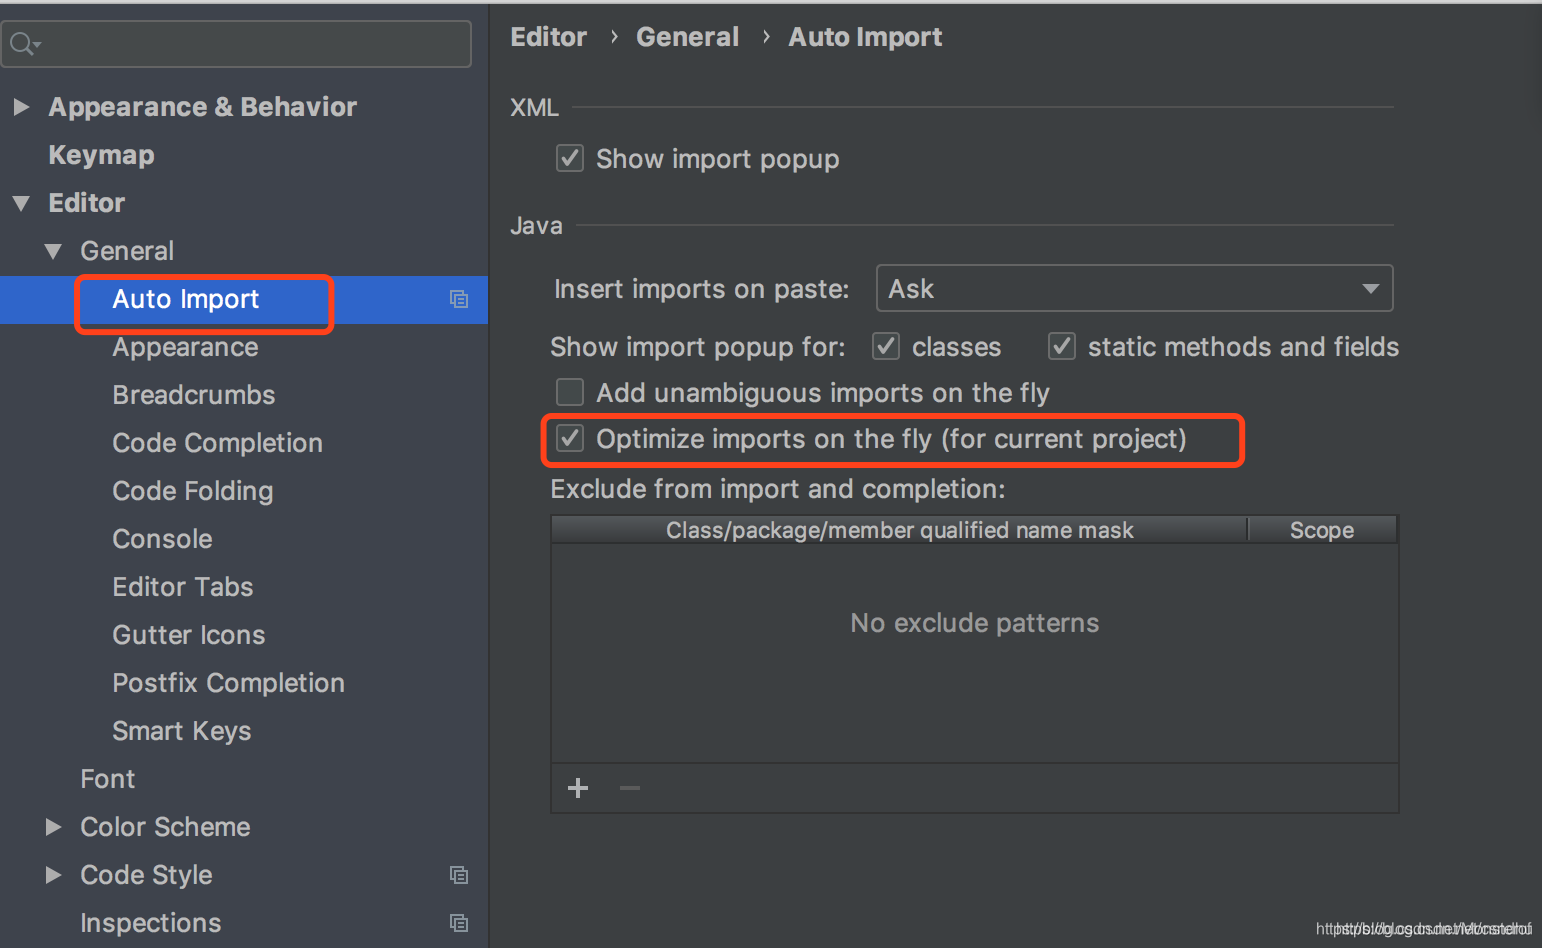Viewport: 1542px width, 948px height.
Task: Click the "Exclude from import and completion:" label
Action: point(777,489)
